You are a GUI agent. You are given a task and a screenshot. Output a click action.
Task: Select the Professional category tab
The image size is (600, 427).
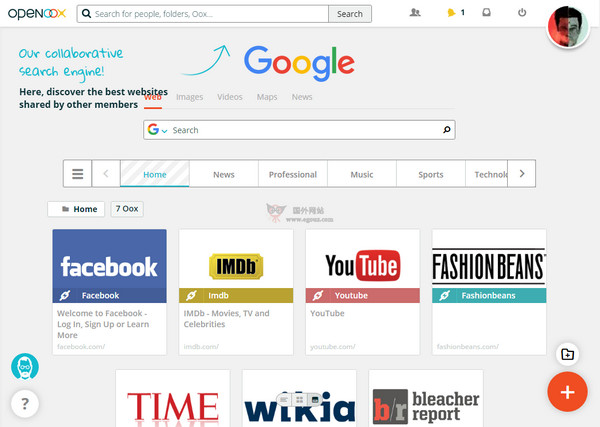pyautogui.click(x=293, y=174)
